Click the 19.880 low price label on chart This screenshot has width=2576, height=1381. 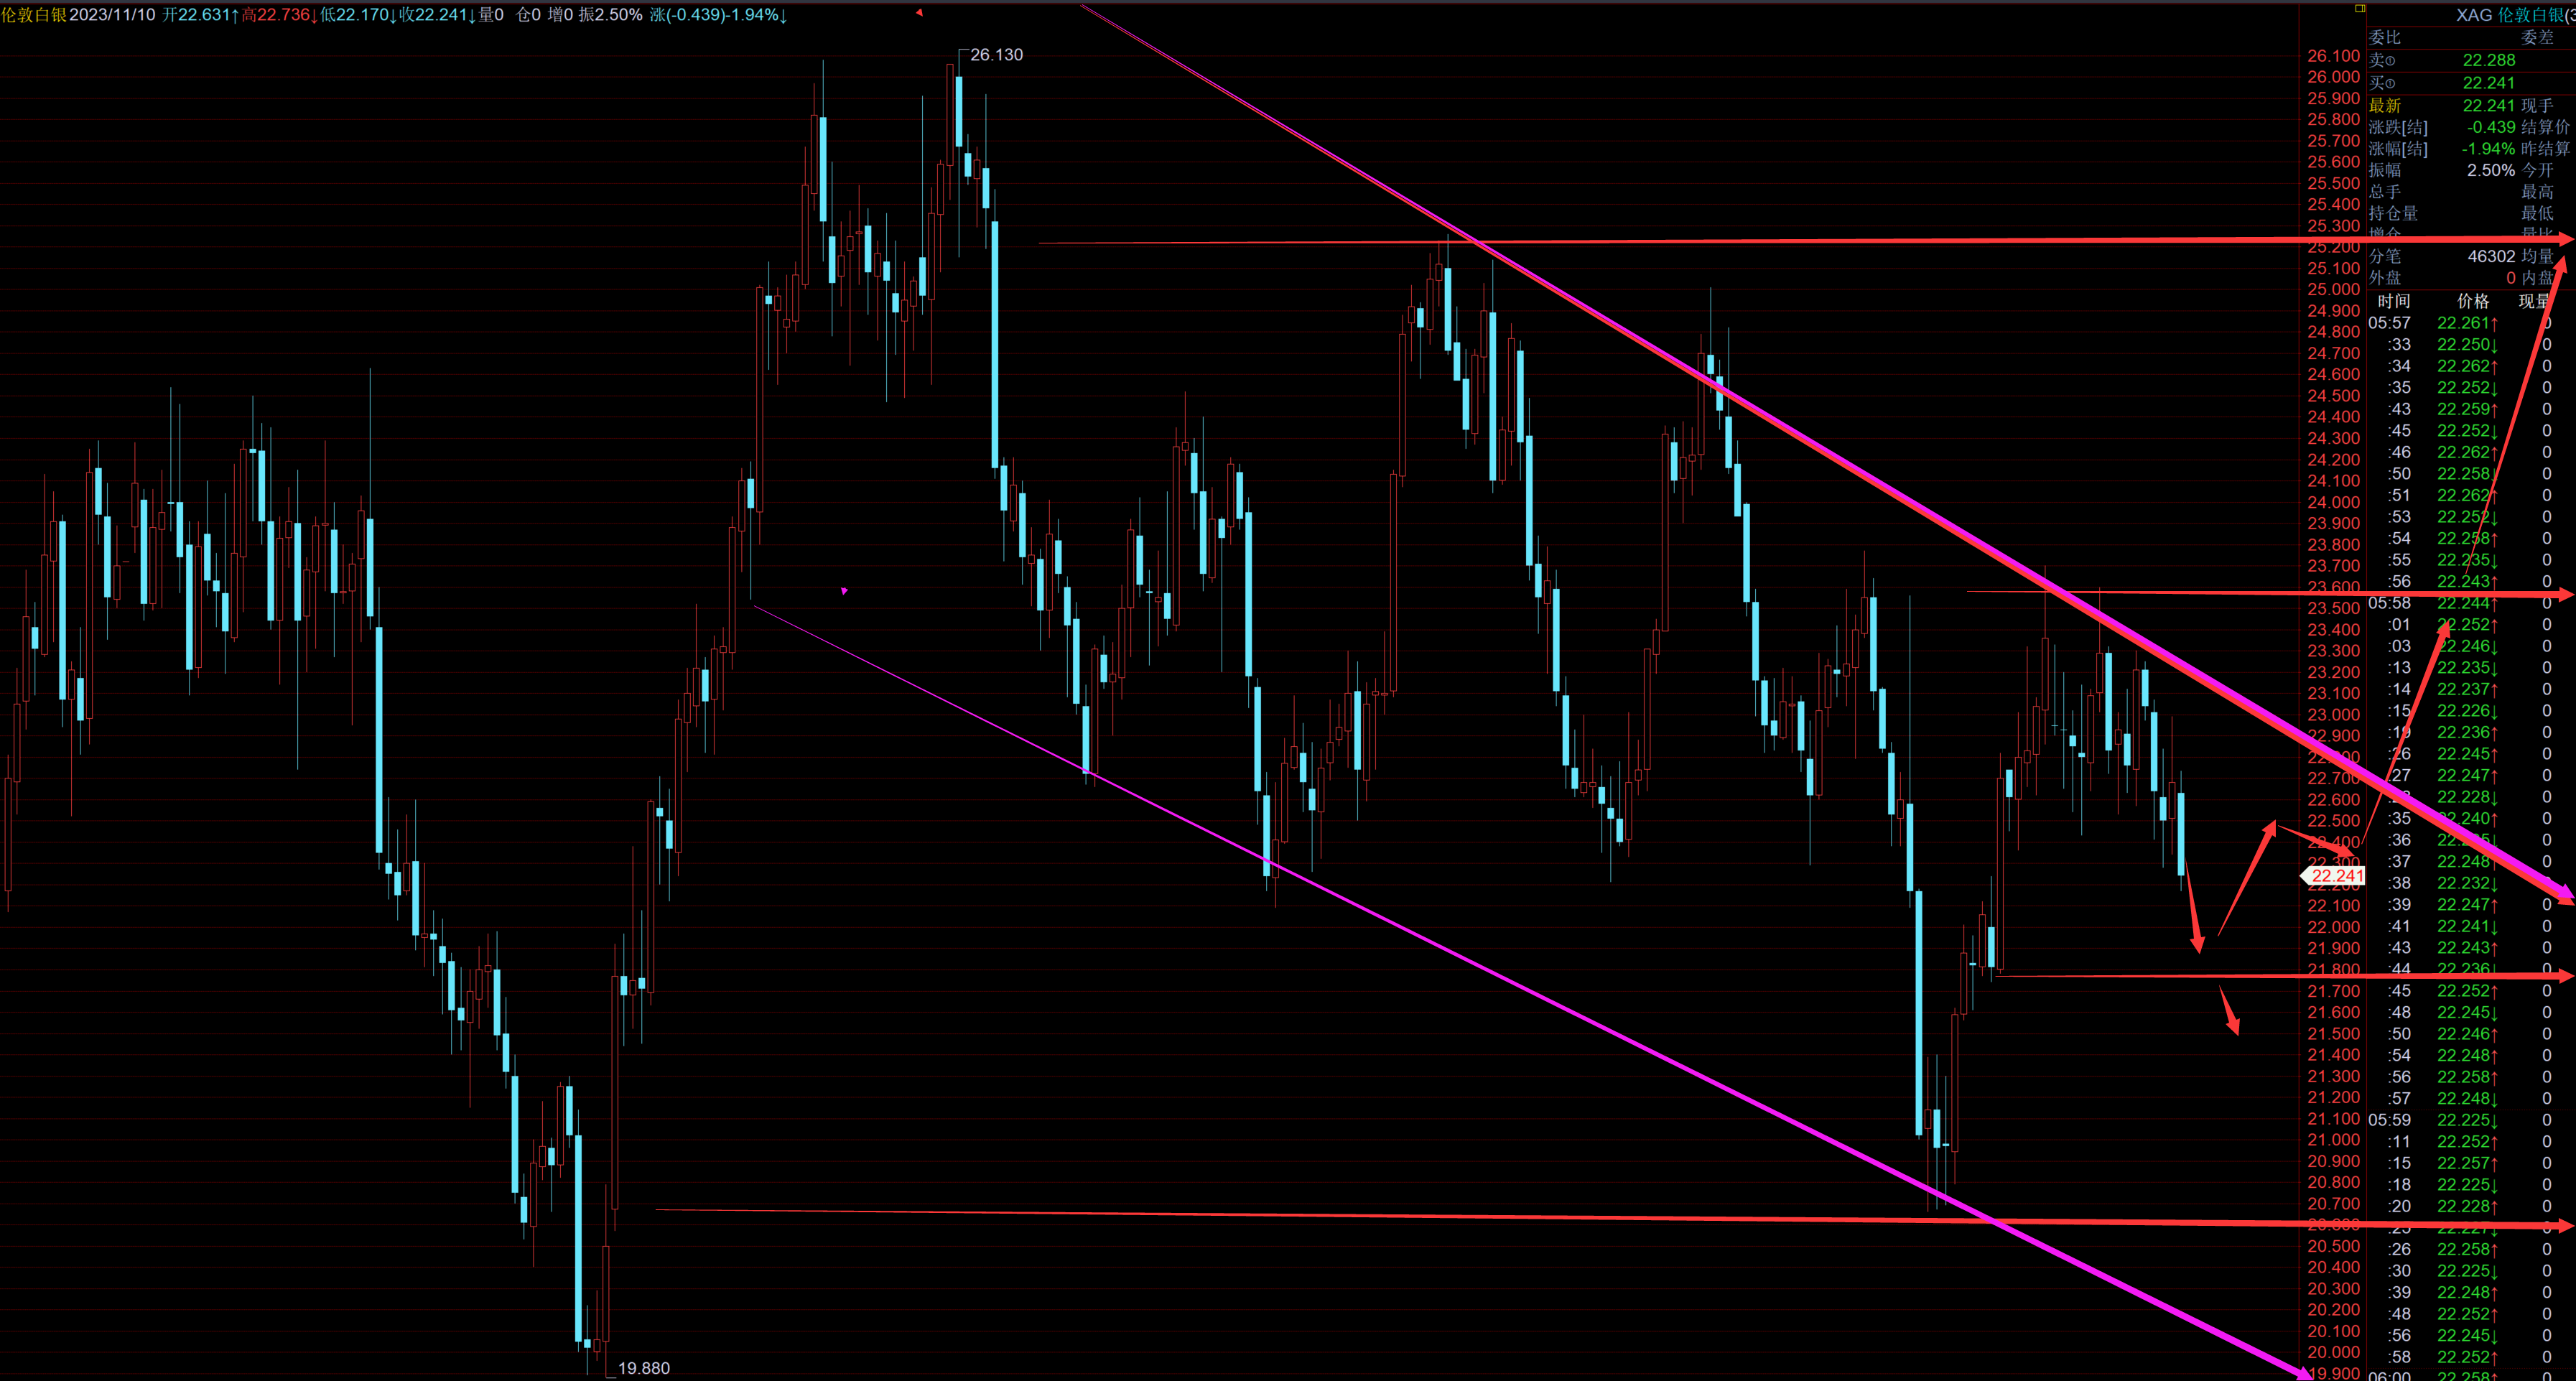pyautogui.click(x=644, y=1368)
